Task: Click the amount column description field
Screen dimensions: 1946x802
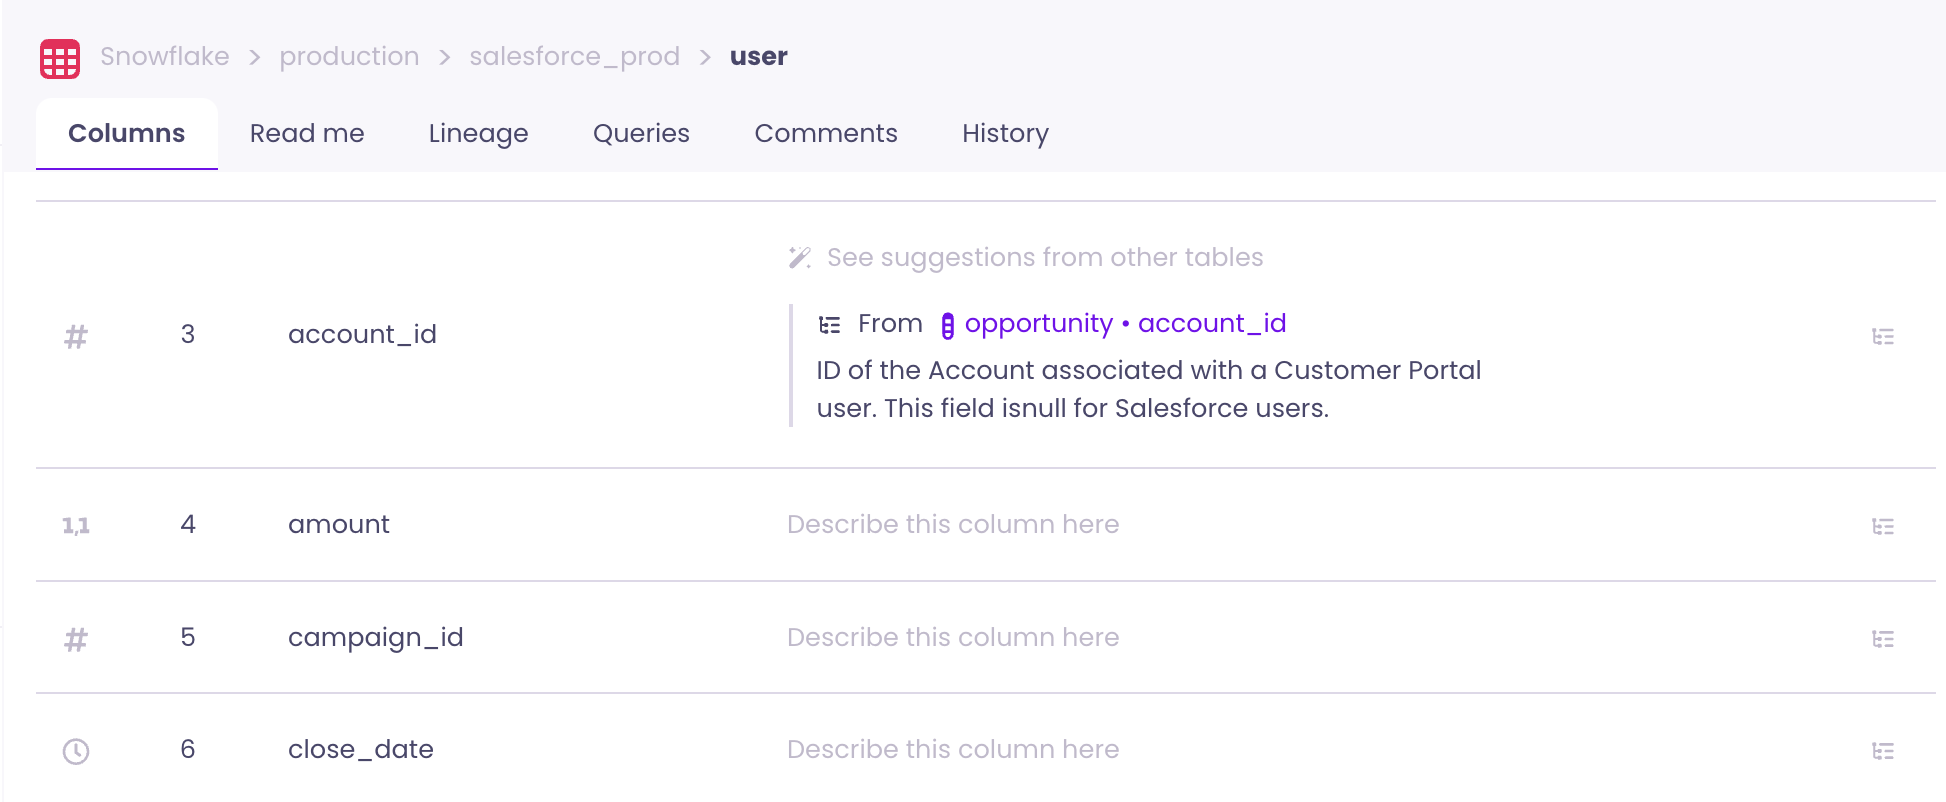Action: click(952, 525)
